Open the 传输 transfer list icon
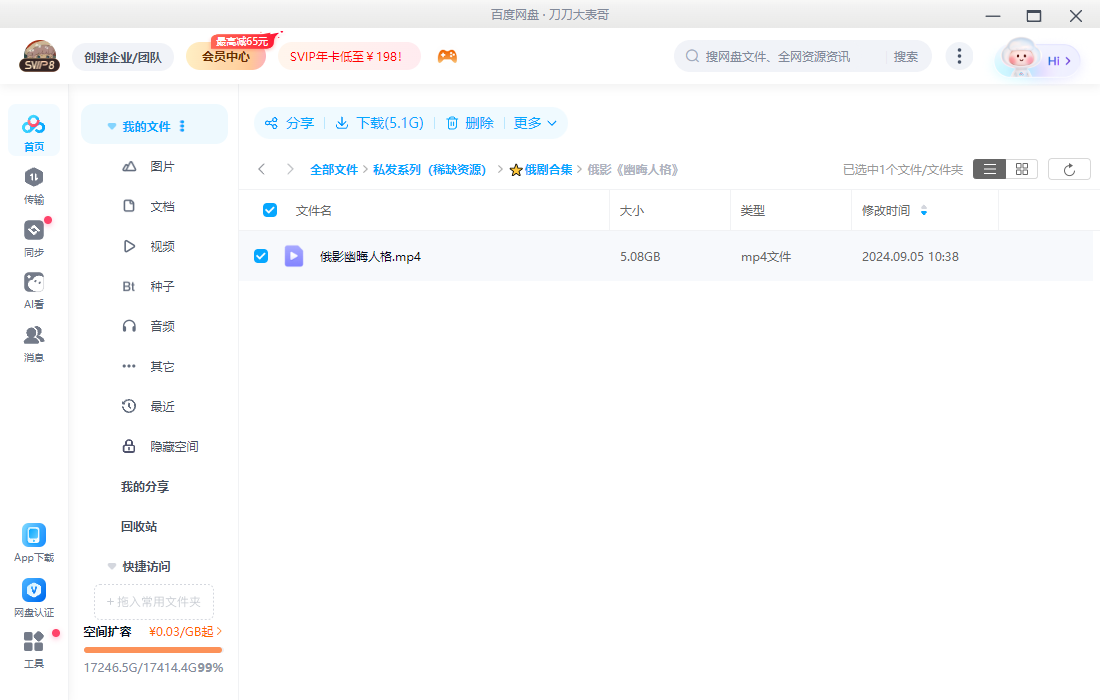This screenshot has width=1100, height=700. click(x=33, y=185)
